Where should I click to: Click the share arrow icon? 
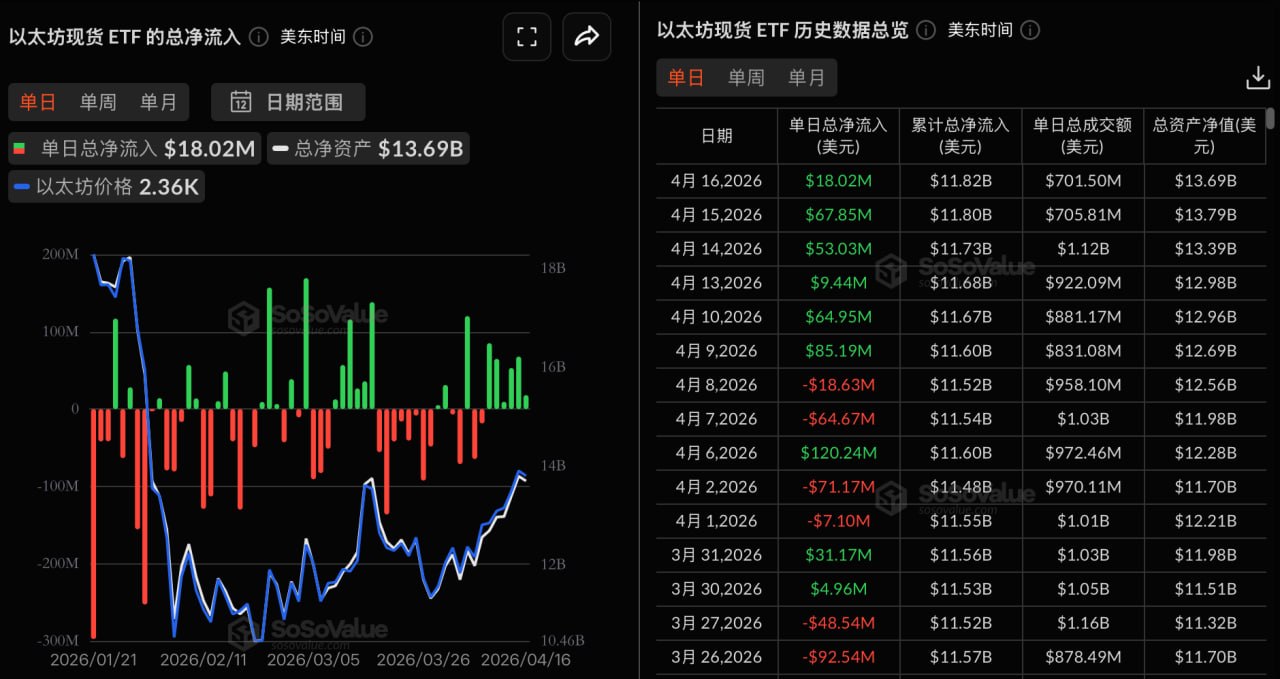pos(587,38)
